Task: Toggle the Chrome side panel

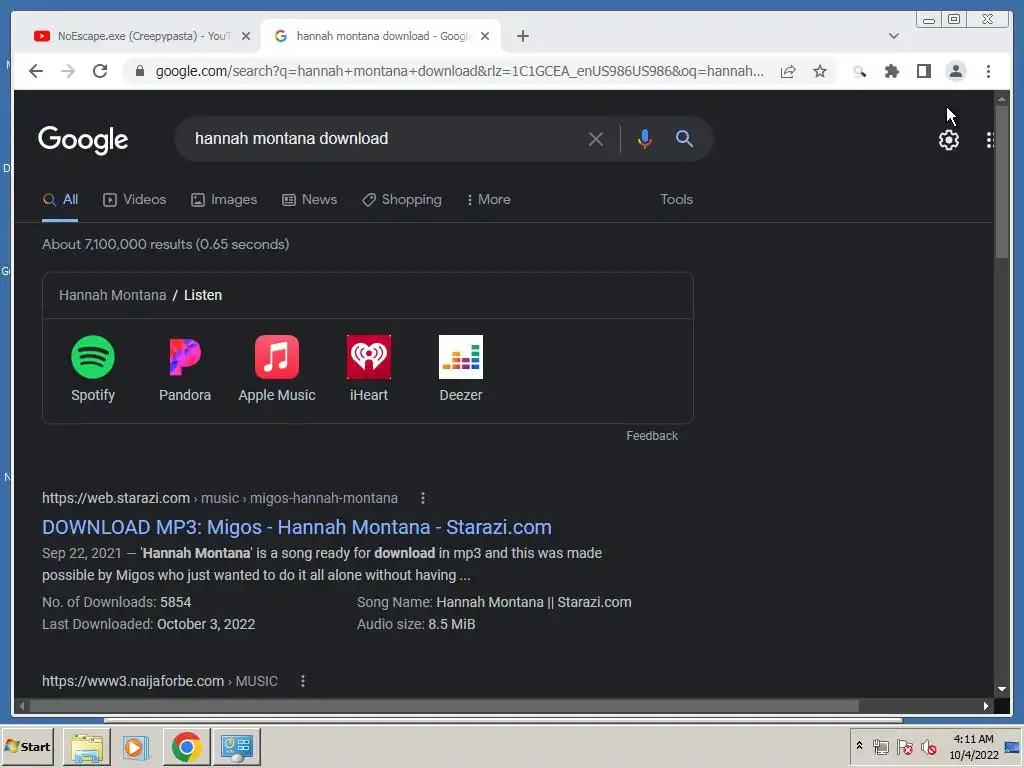Action: pos(923,71)
